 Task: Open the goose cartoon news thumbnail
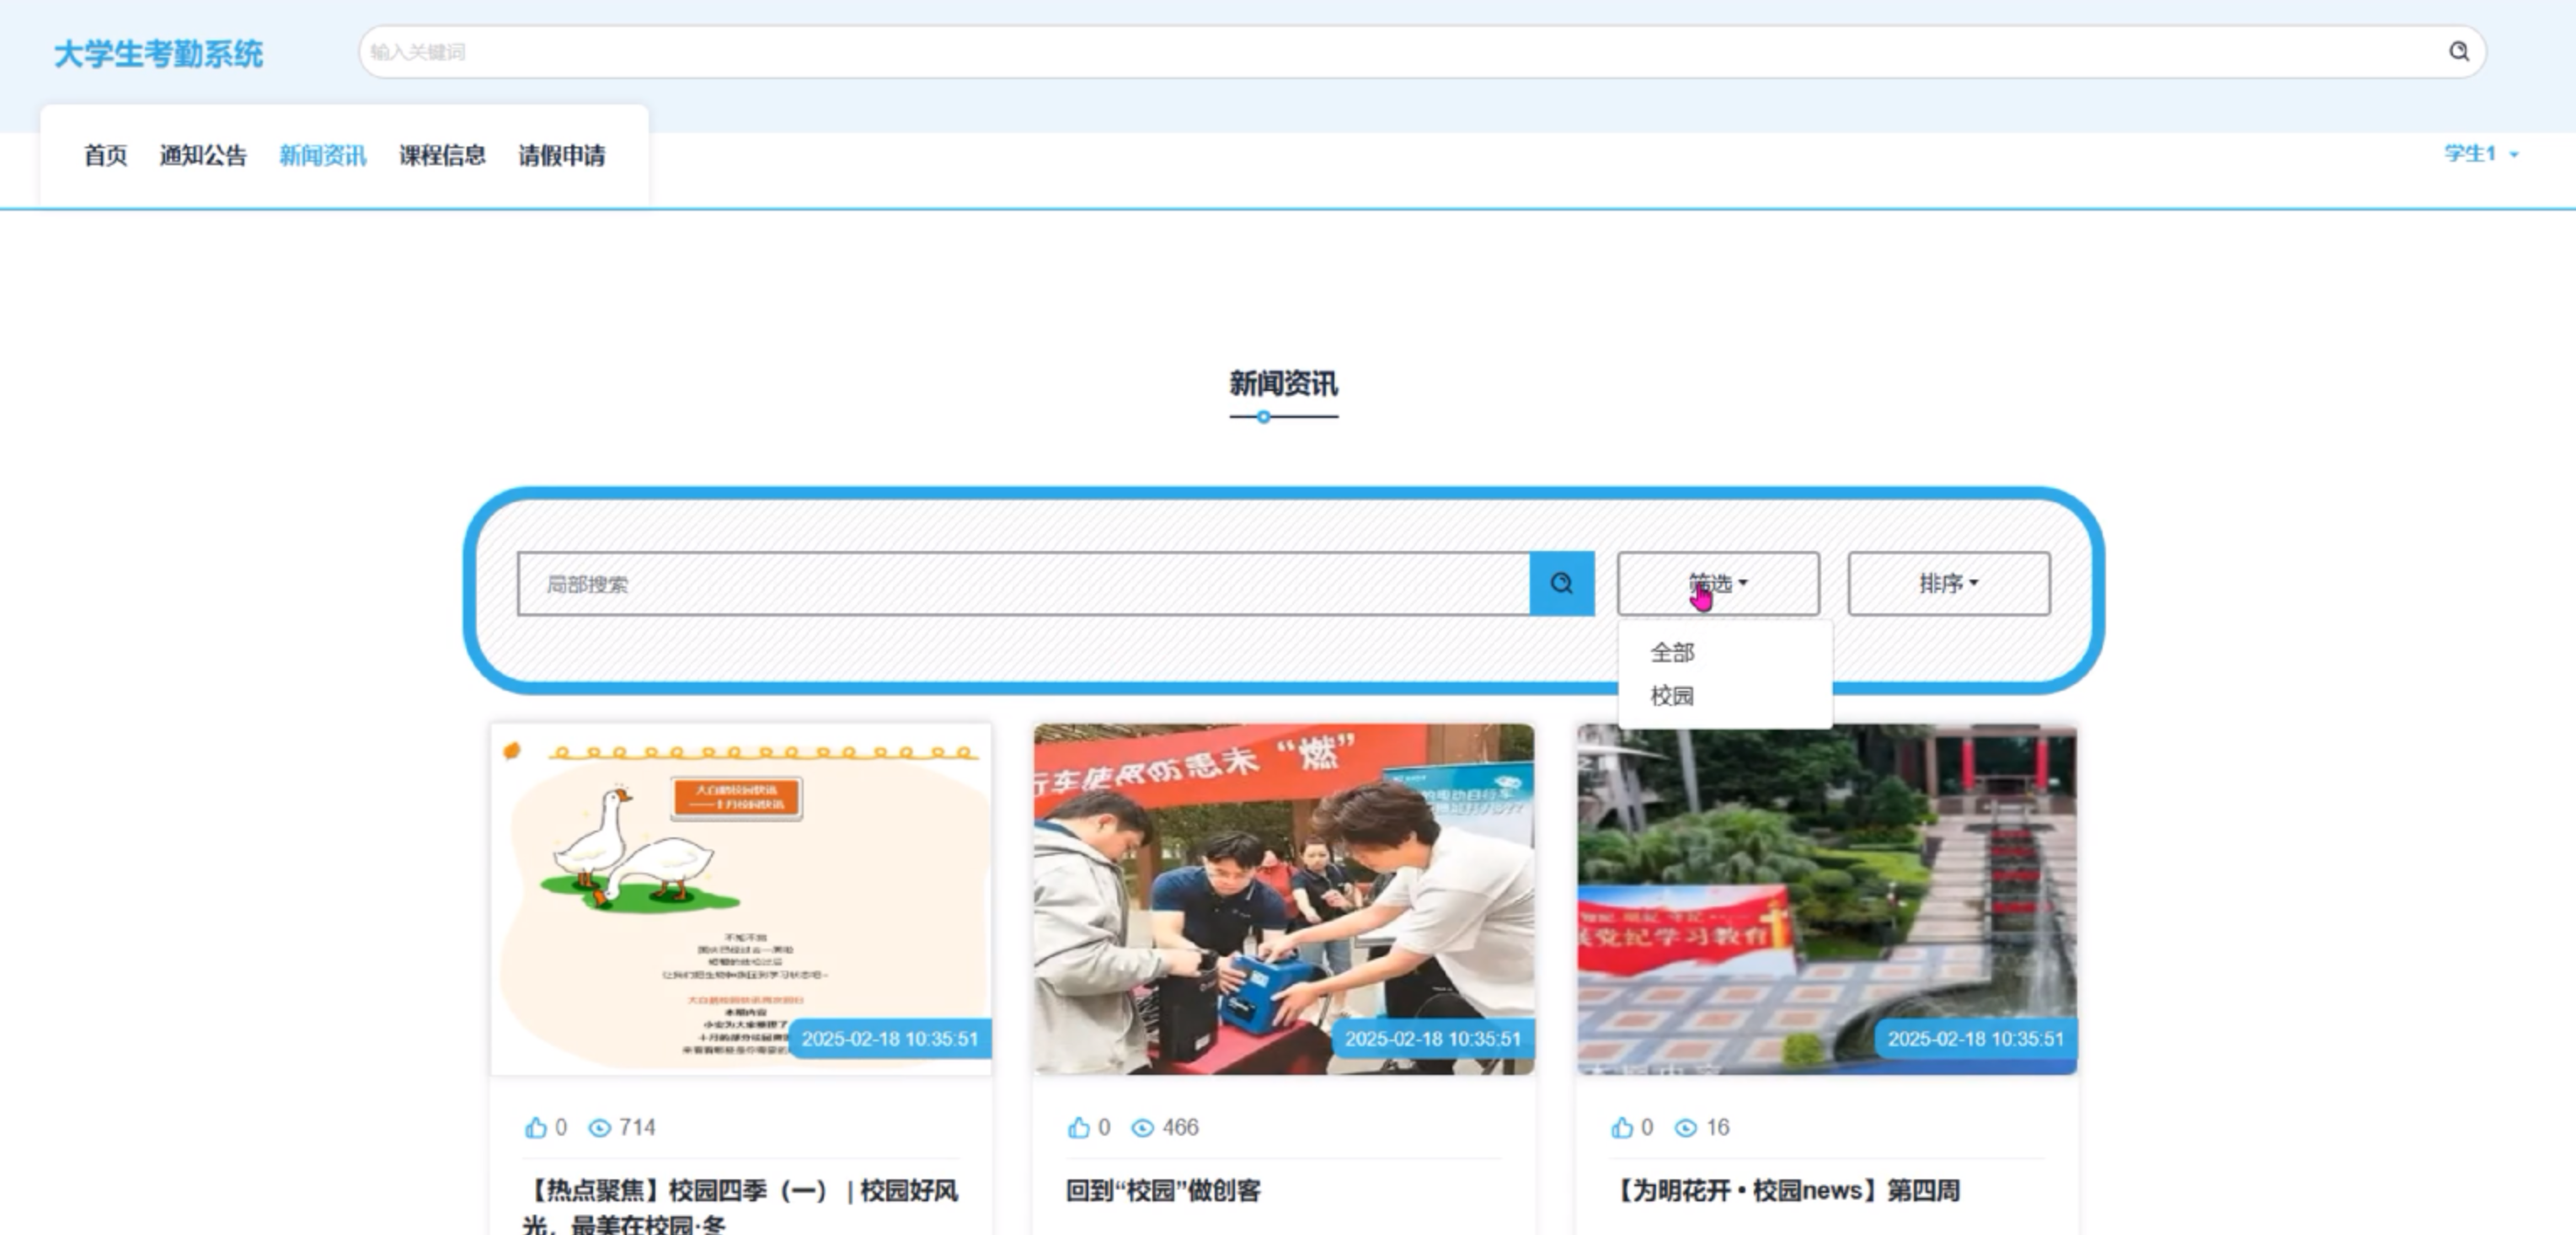(741, 898)
